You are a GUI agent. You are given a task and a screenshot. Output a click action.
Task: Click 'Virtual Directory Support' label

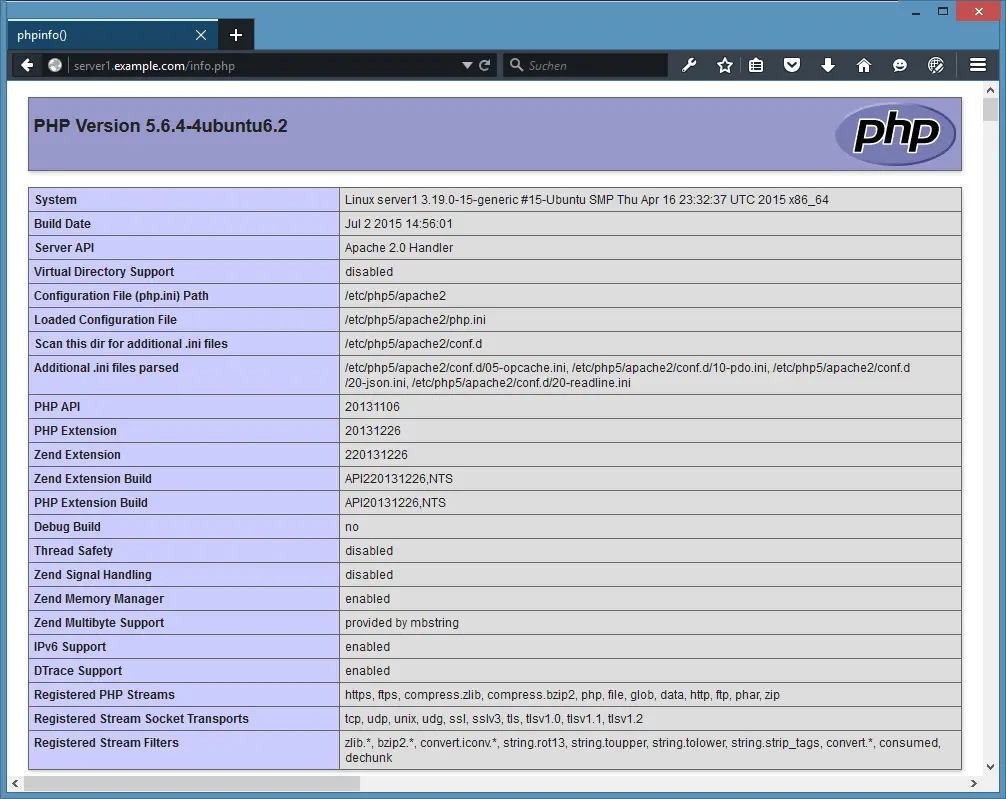(x=104, y=271)
